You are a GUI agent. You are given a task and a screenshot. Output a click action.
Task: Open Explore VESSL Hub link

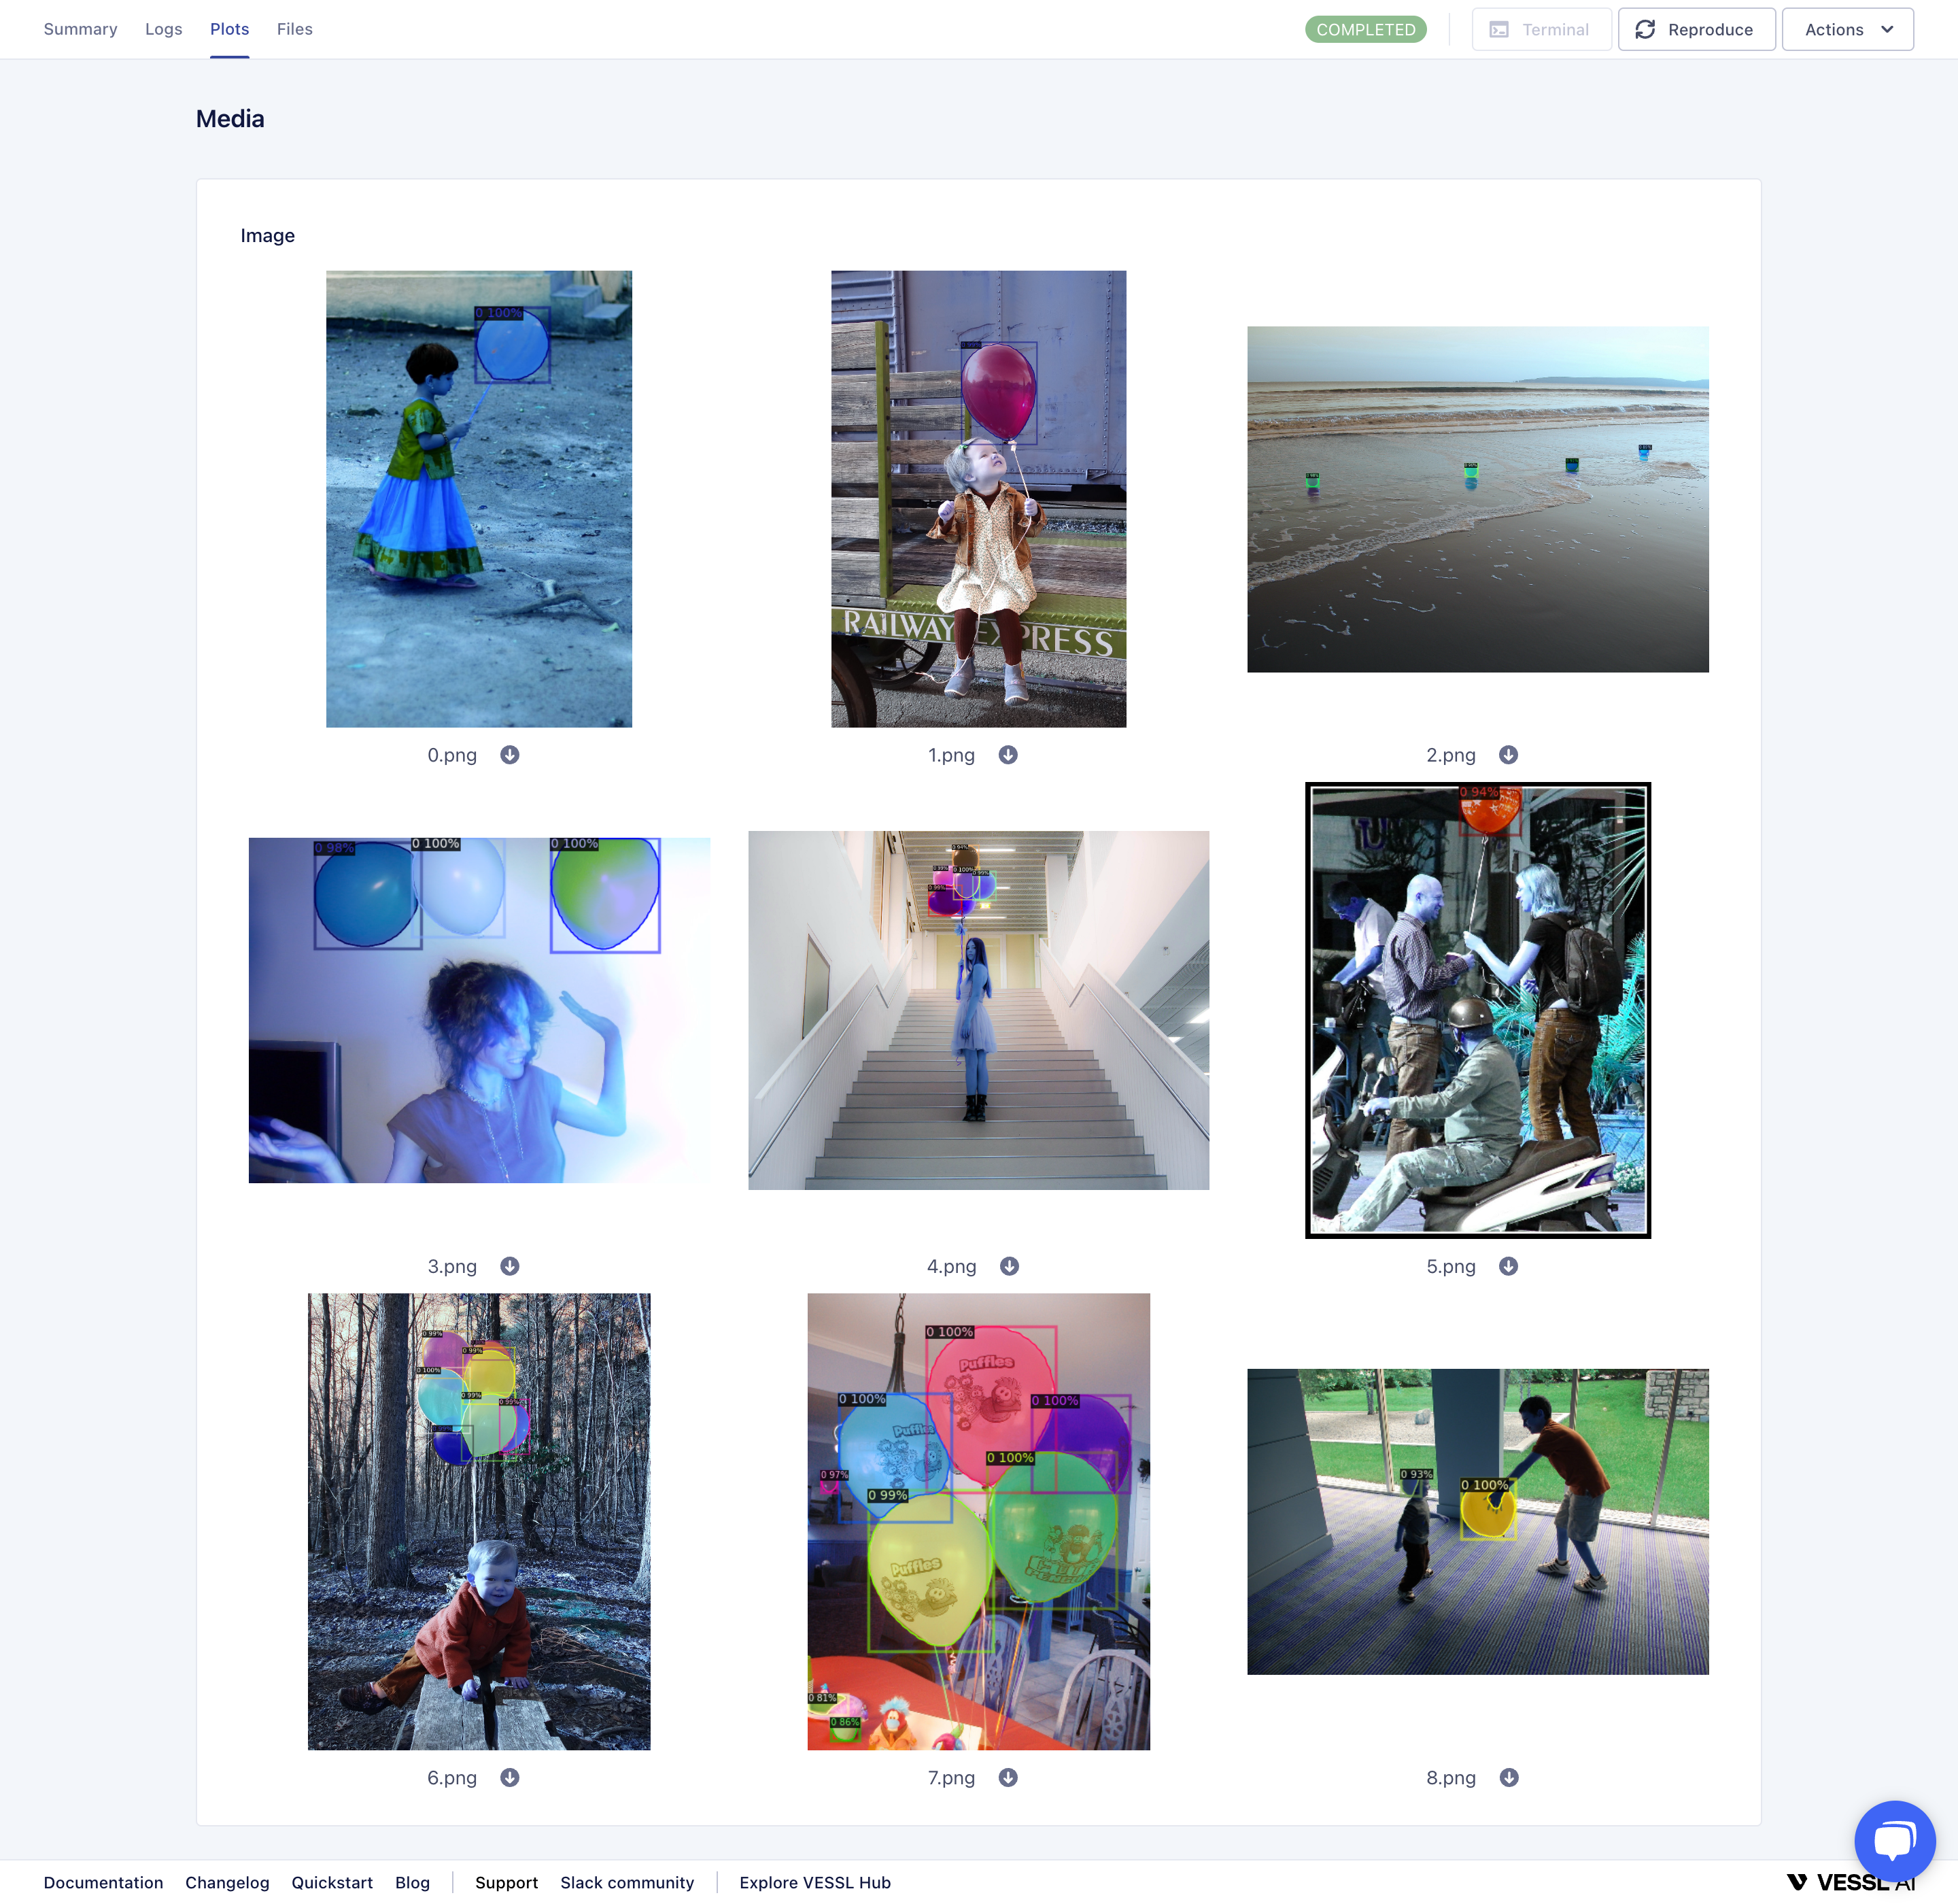[x=814, y=1882]
